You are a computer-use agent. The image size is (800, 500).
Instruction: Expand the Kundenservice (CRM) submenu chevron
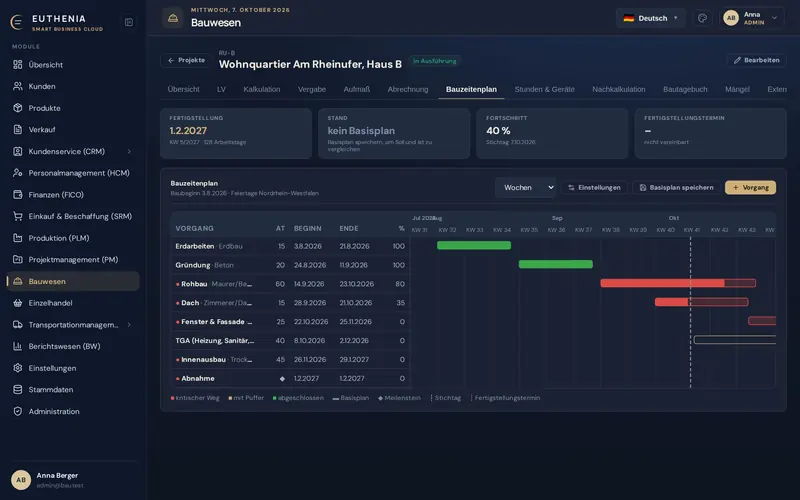point(129,152)
